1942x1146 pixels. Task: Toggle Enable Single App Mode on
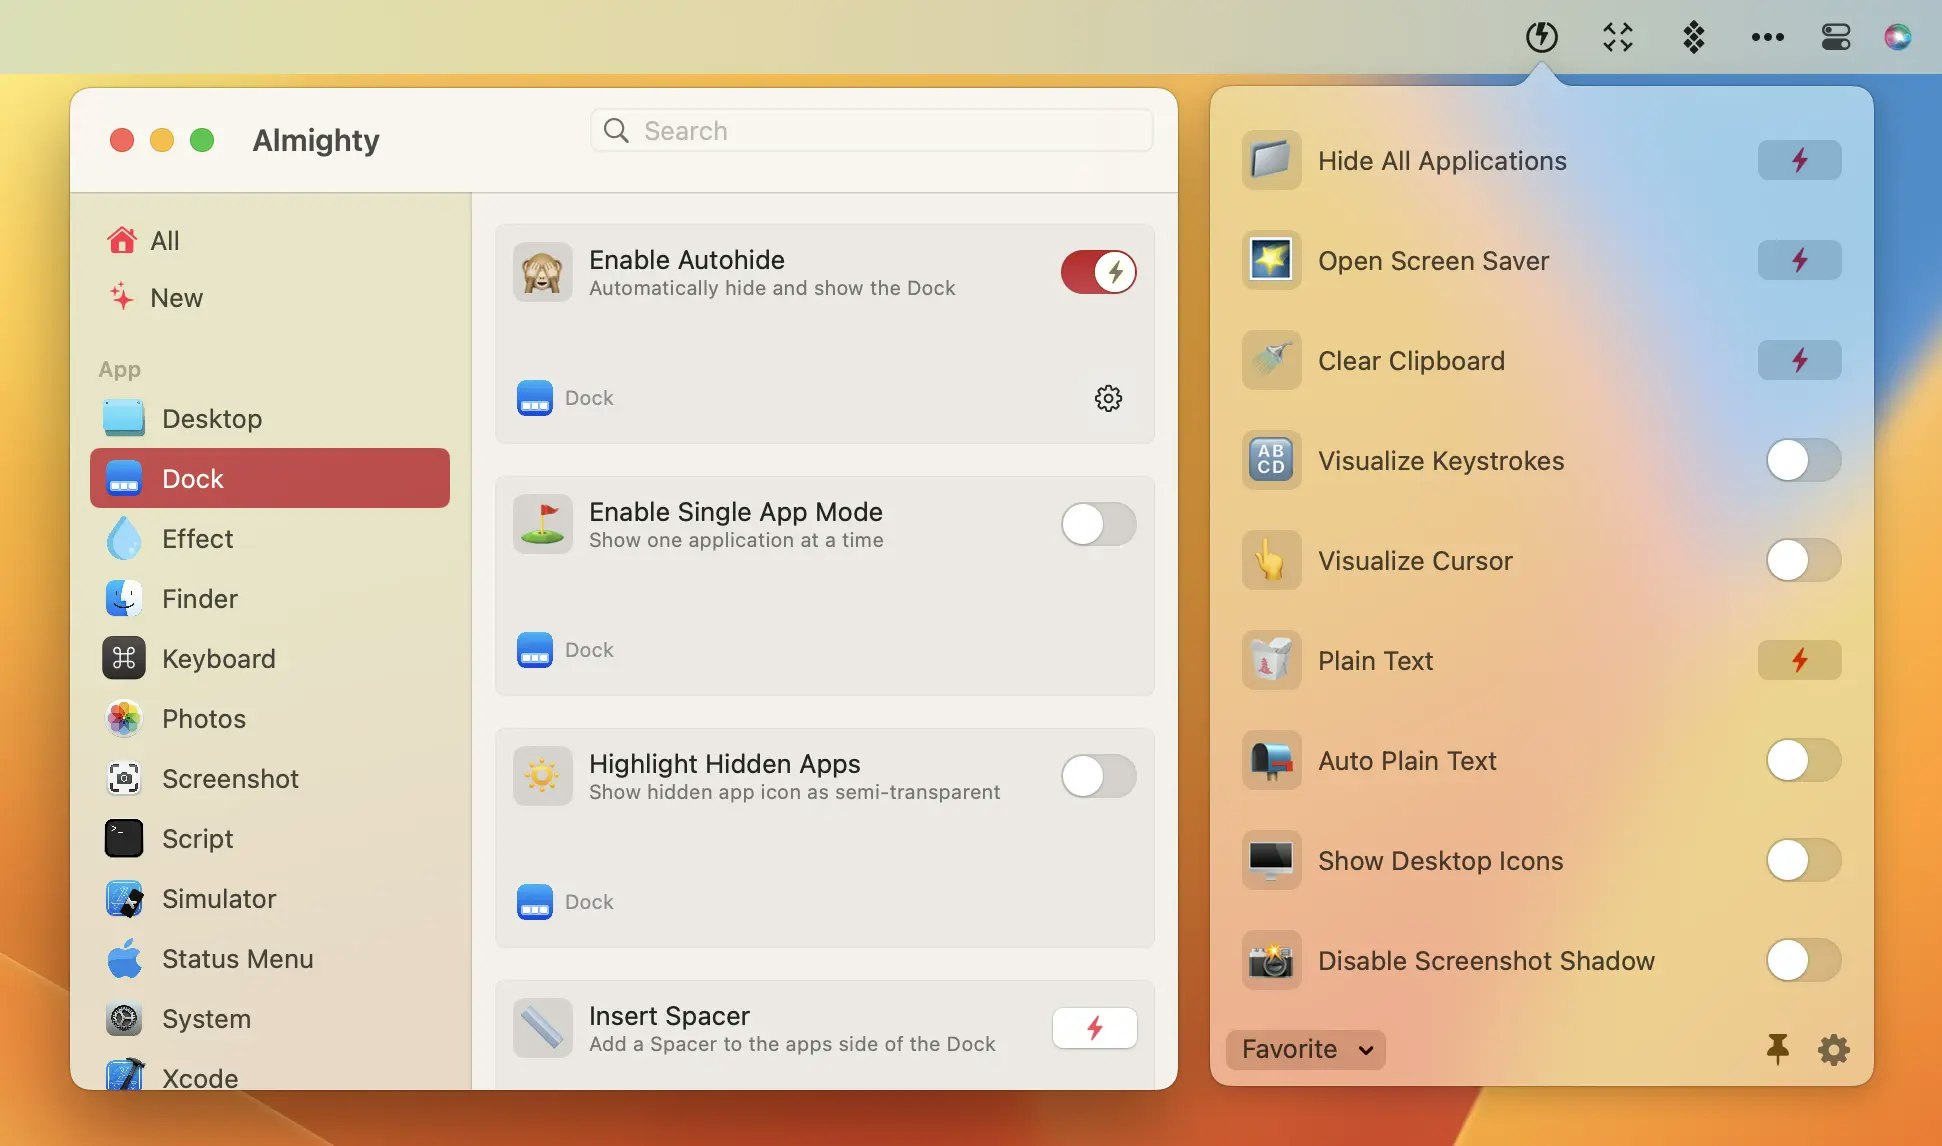point(1098,524)
